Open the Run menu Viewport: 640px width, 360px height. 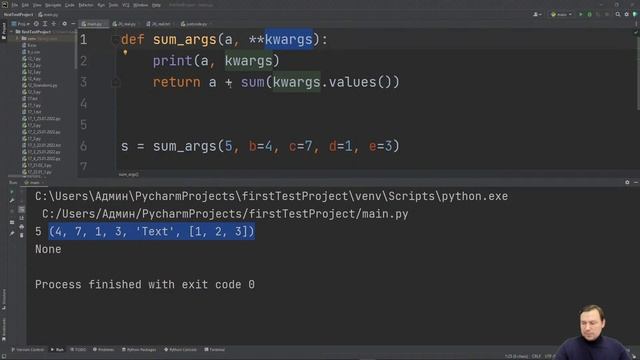tap(101, 5)
